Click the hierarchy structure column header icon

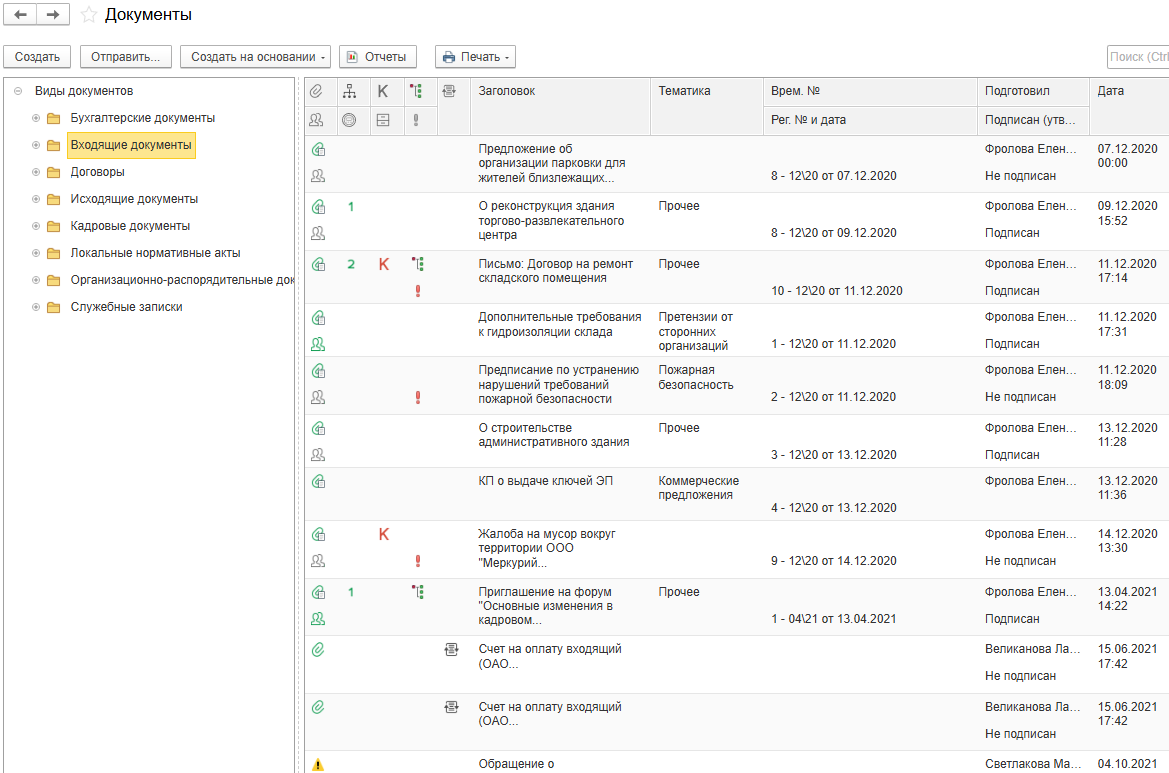[x=349, y=91]
